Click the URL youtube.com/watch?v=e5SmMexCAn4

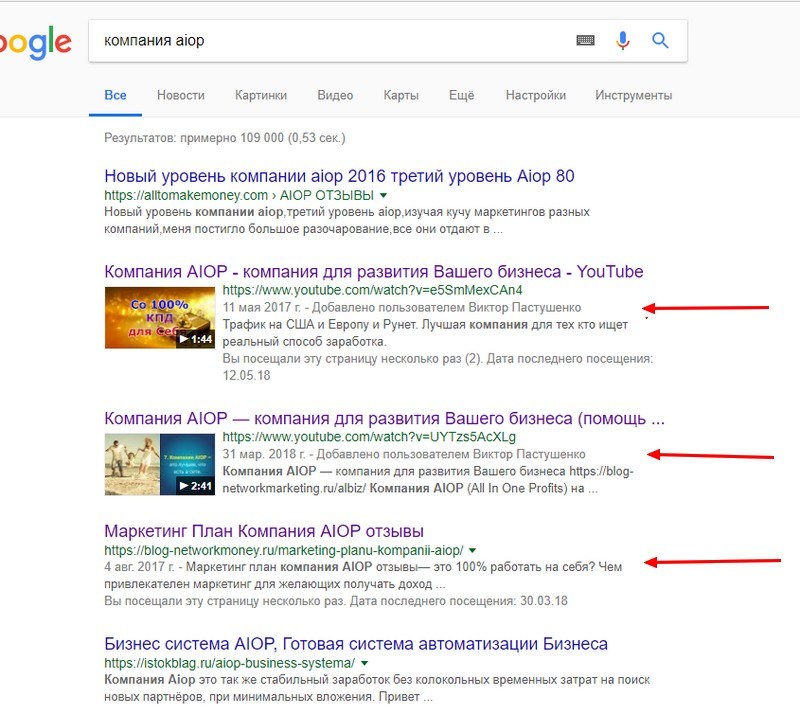372,290
